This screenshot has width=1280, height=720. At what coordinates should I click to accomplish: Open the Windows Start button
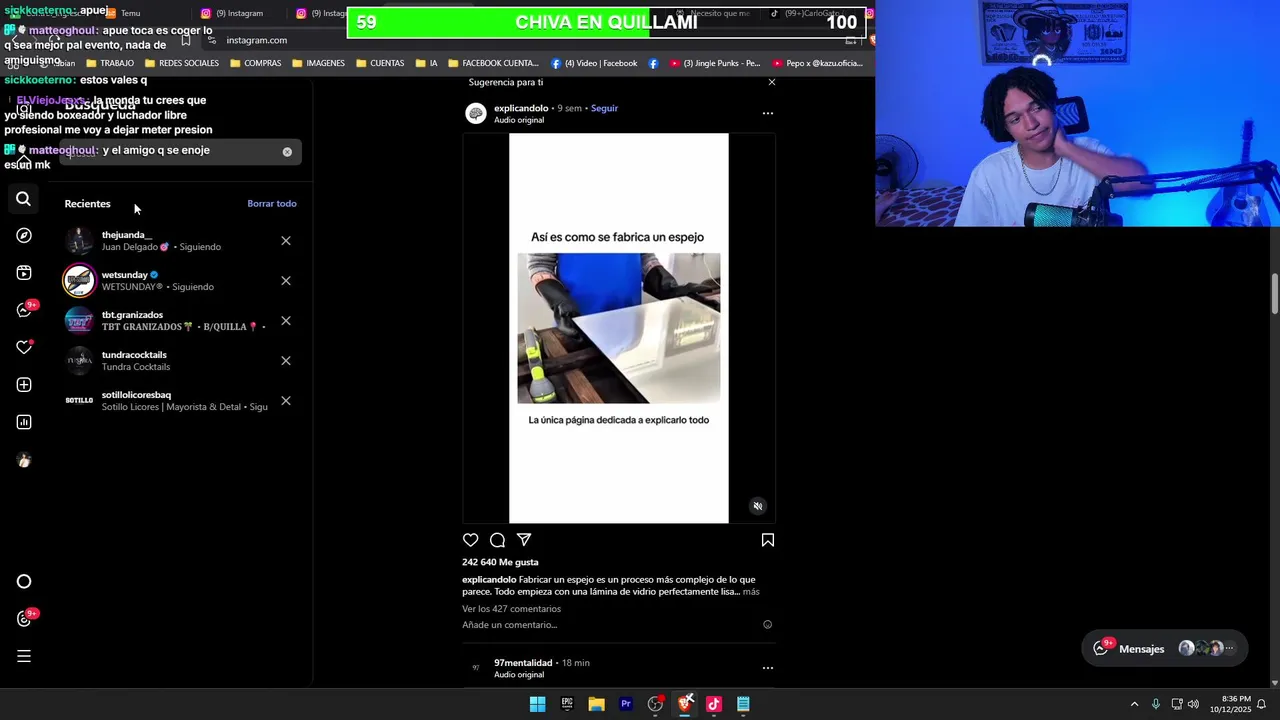[x=538, y=704]
